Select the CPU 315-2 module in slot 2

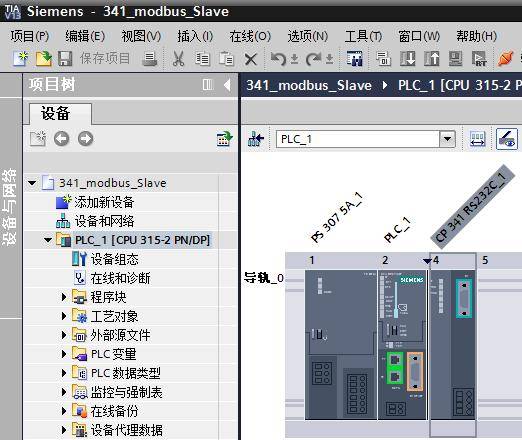click(402, 345)
